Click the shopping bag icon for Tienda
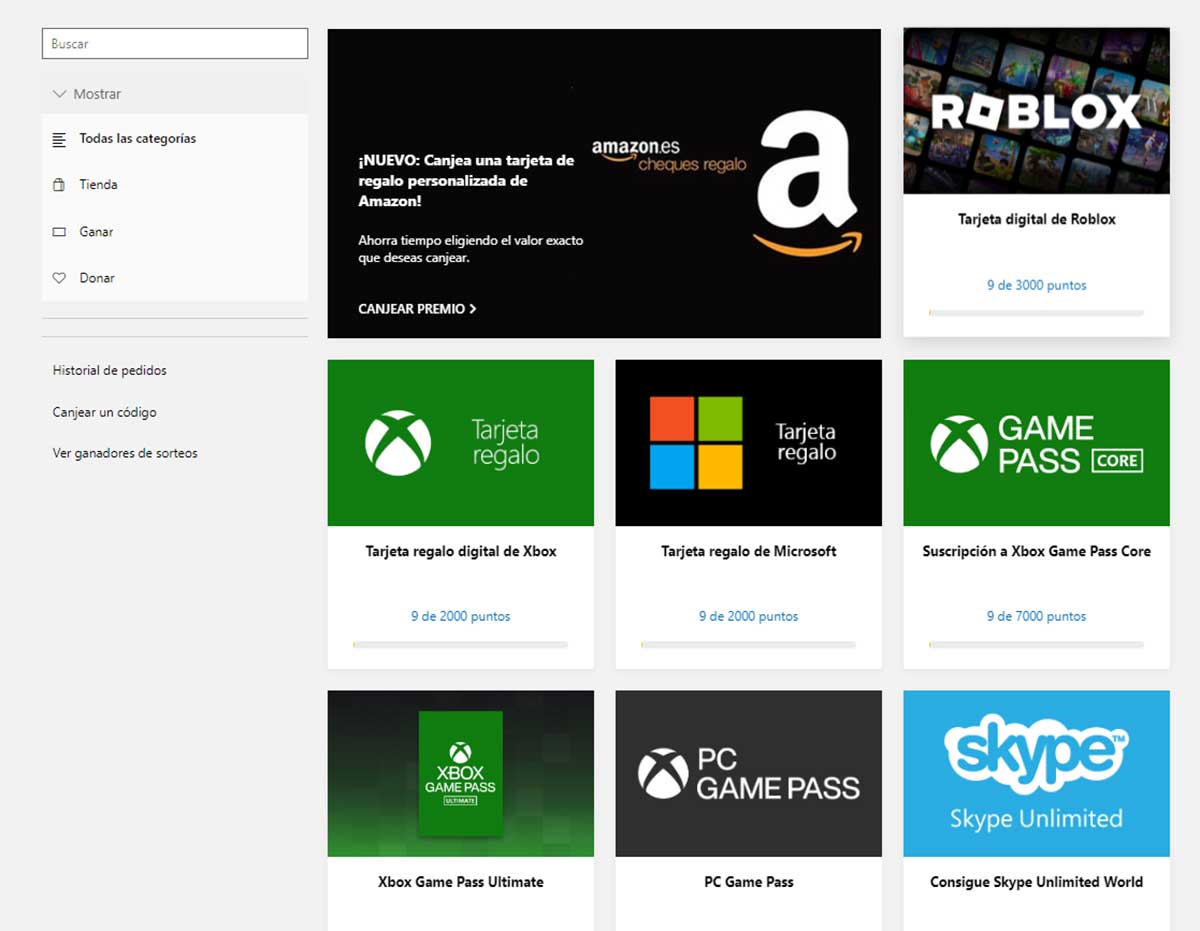Image resolution: width=1200 pixels, height=931 pixels. 59,185
